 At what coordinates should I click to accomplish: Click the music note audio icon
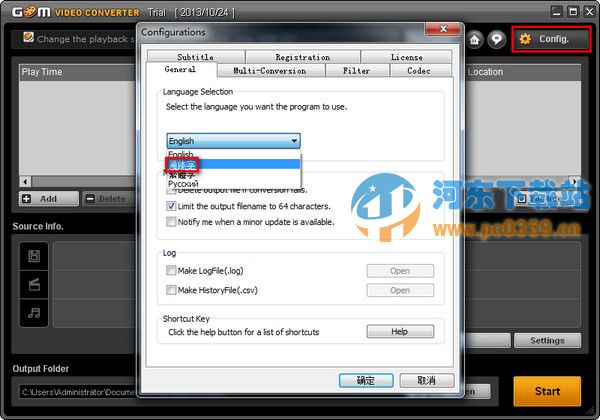[x=34, y=313]
